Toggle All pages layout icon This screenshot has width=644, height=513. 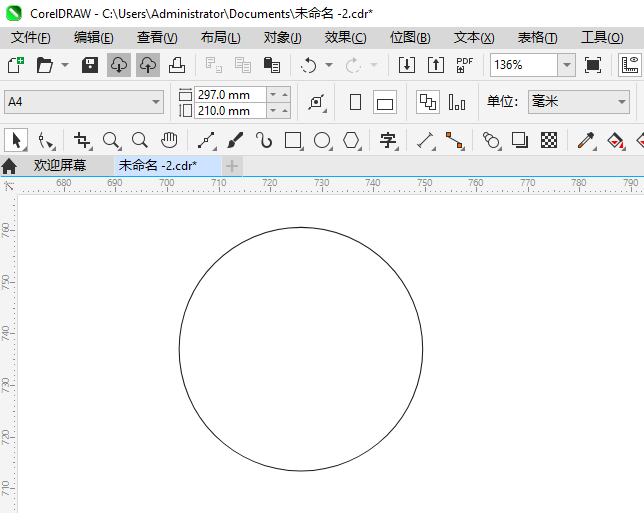[428, 102]
